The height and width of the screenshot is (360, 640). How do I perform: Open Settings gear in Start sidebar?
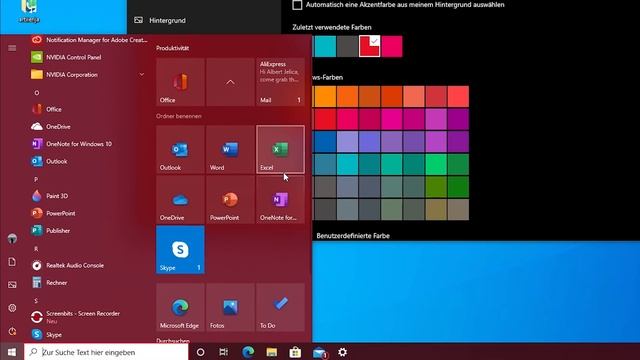click(x=12, y=308)
